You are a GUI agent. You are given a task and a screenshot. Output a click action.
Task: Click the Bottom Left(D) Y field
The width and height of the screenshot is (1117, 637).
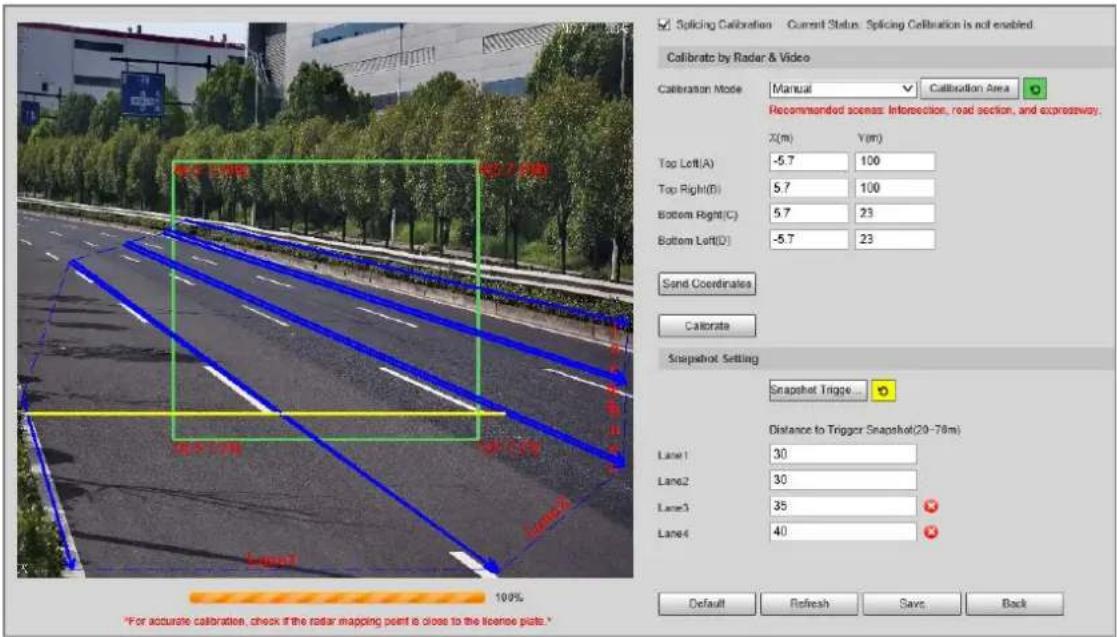895,239
